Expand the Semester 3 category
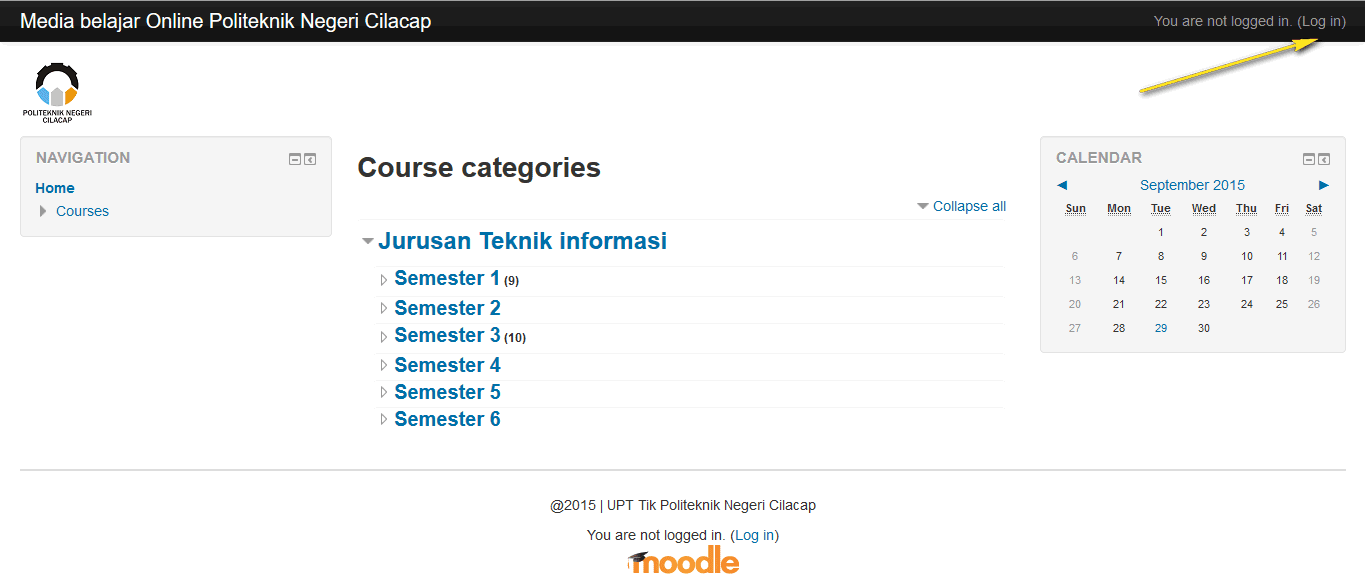The height and width of the screenshot is (578, 1365). click(384, 337)
